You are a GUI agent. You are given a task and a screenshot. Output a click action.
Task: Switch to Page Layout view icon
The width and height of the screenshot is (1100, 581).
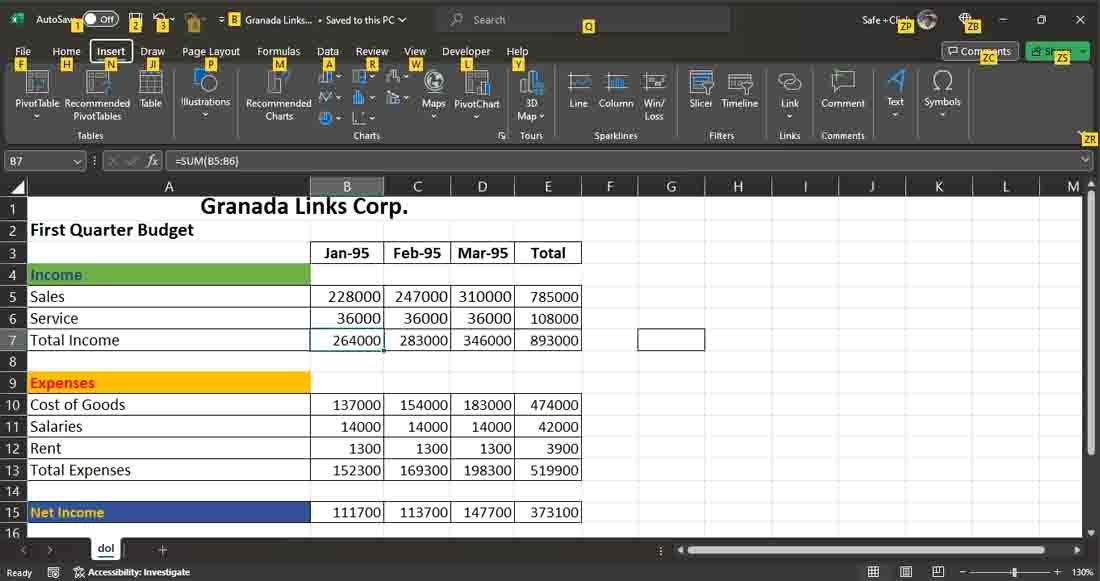[906, 572]
